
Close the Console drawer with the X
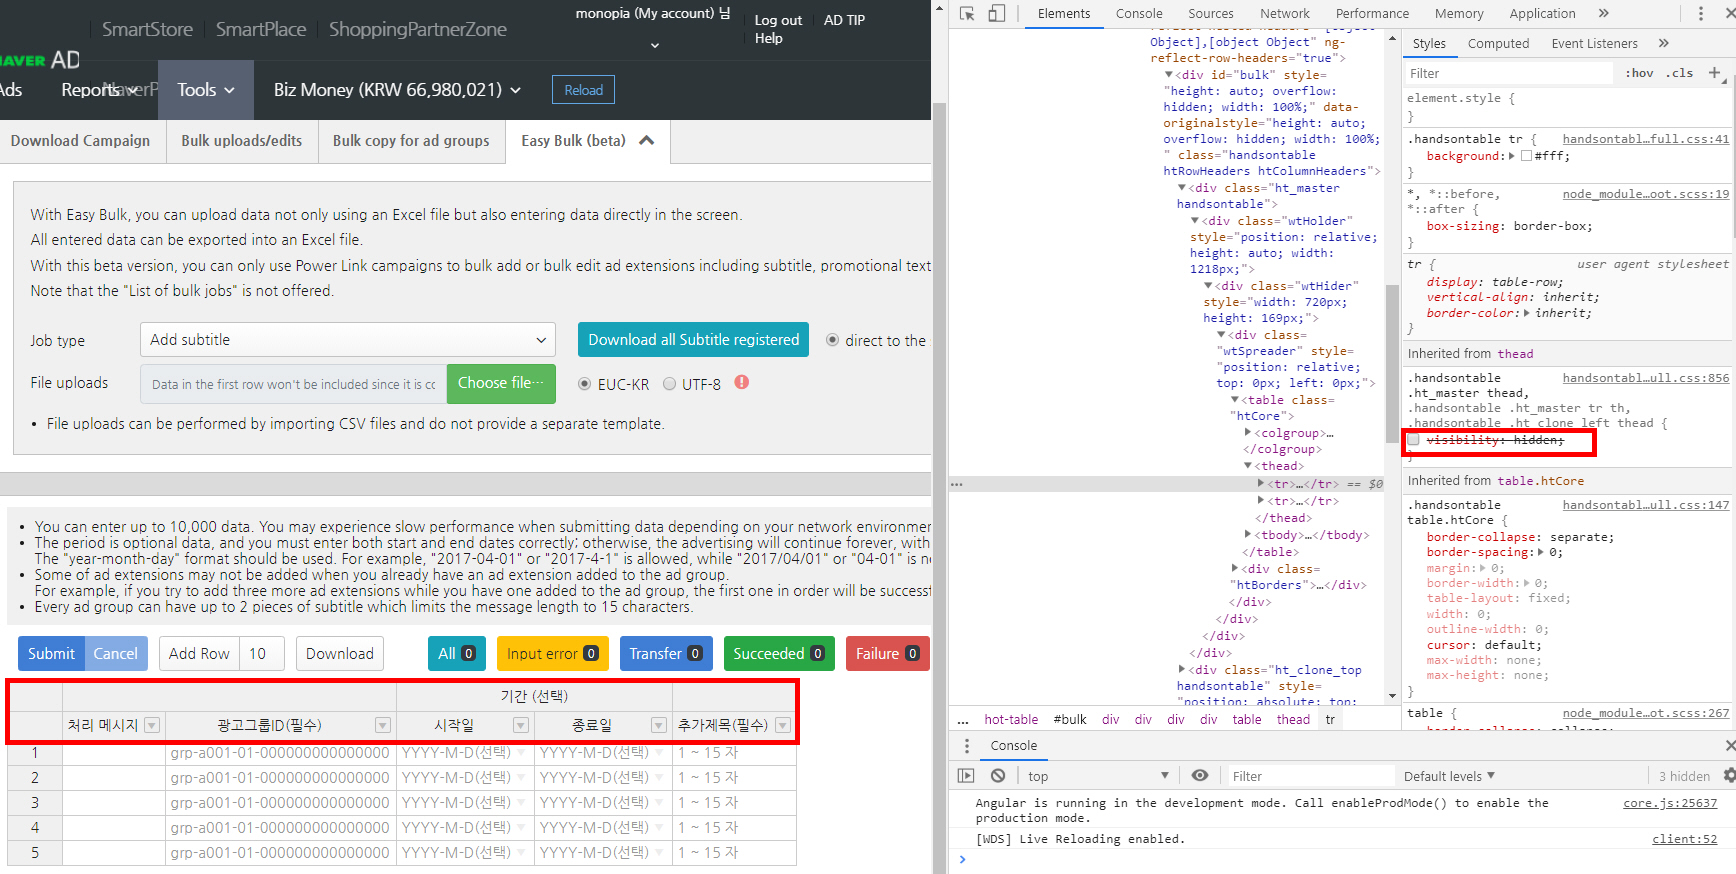[x=1730, y=746]
